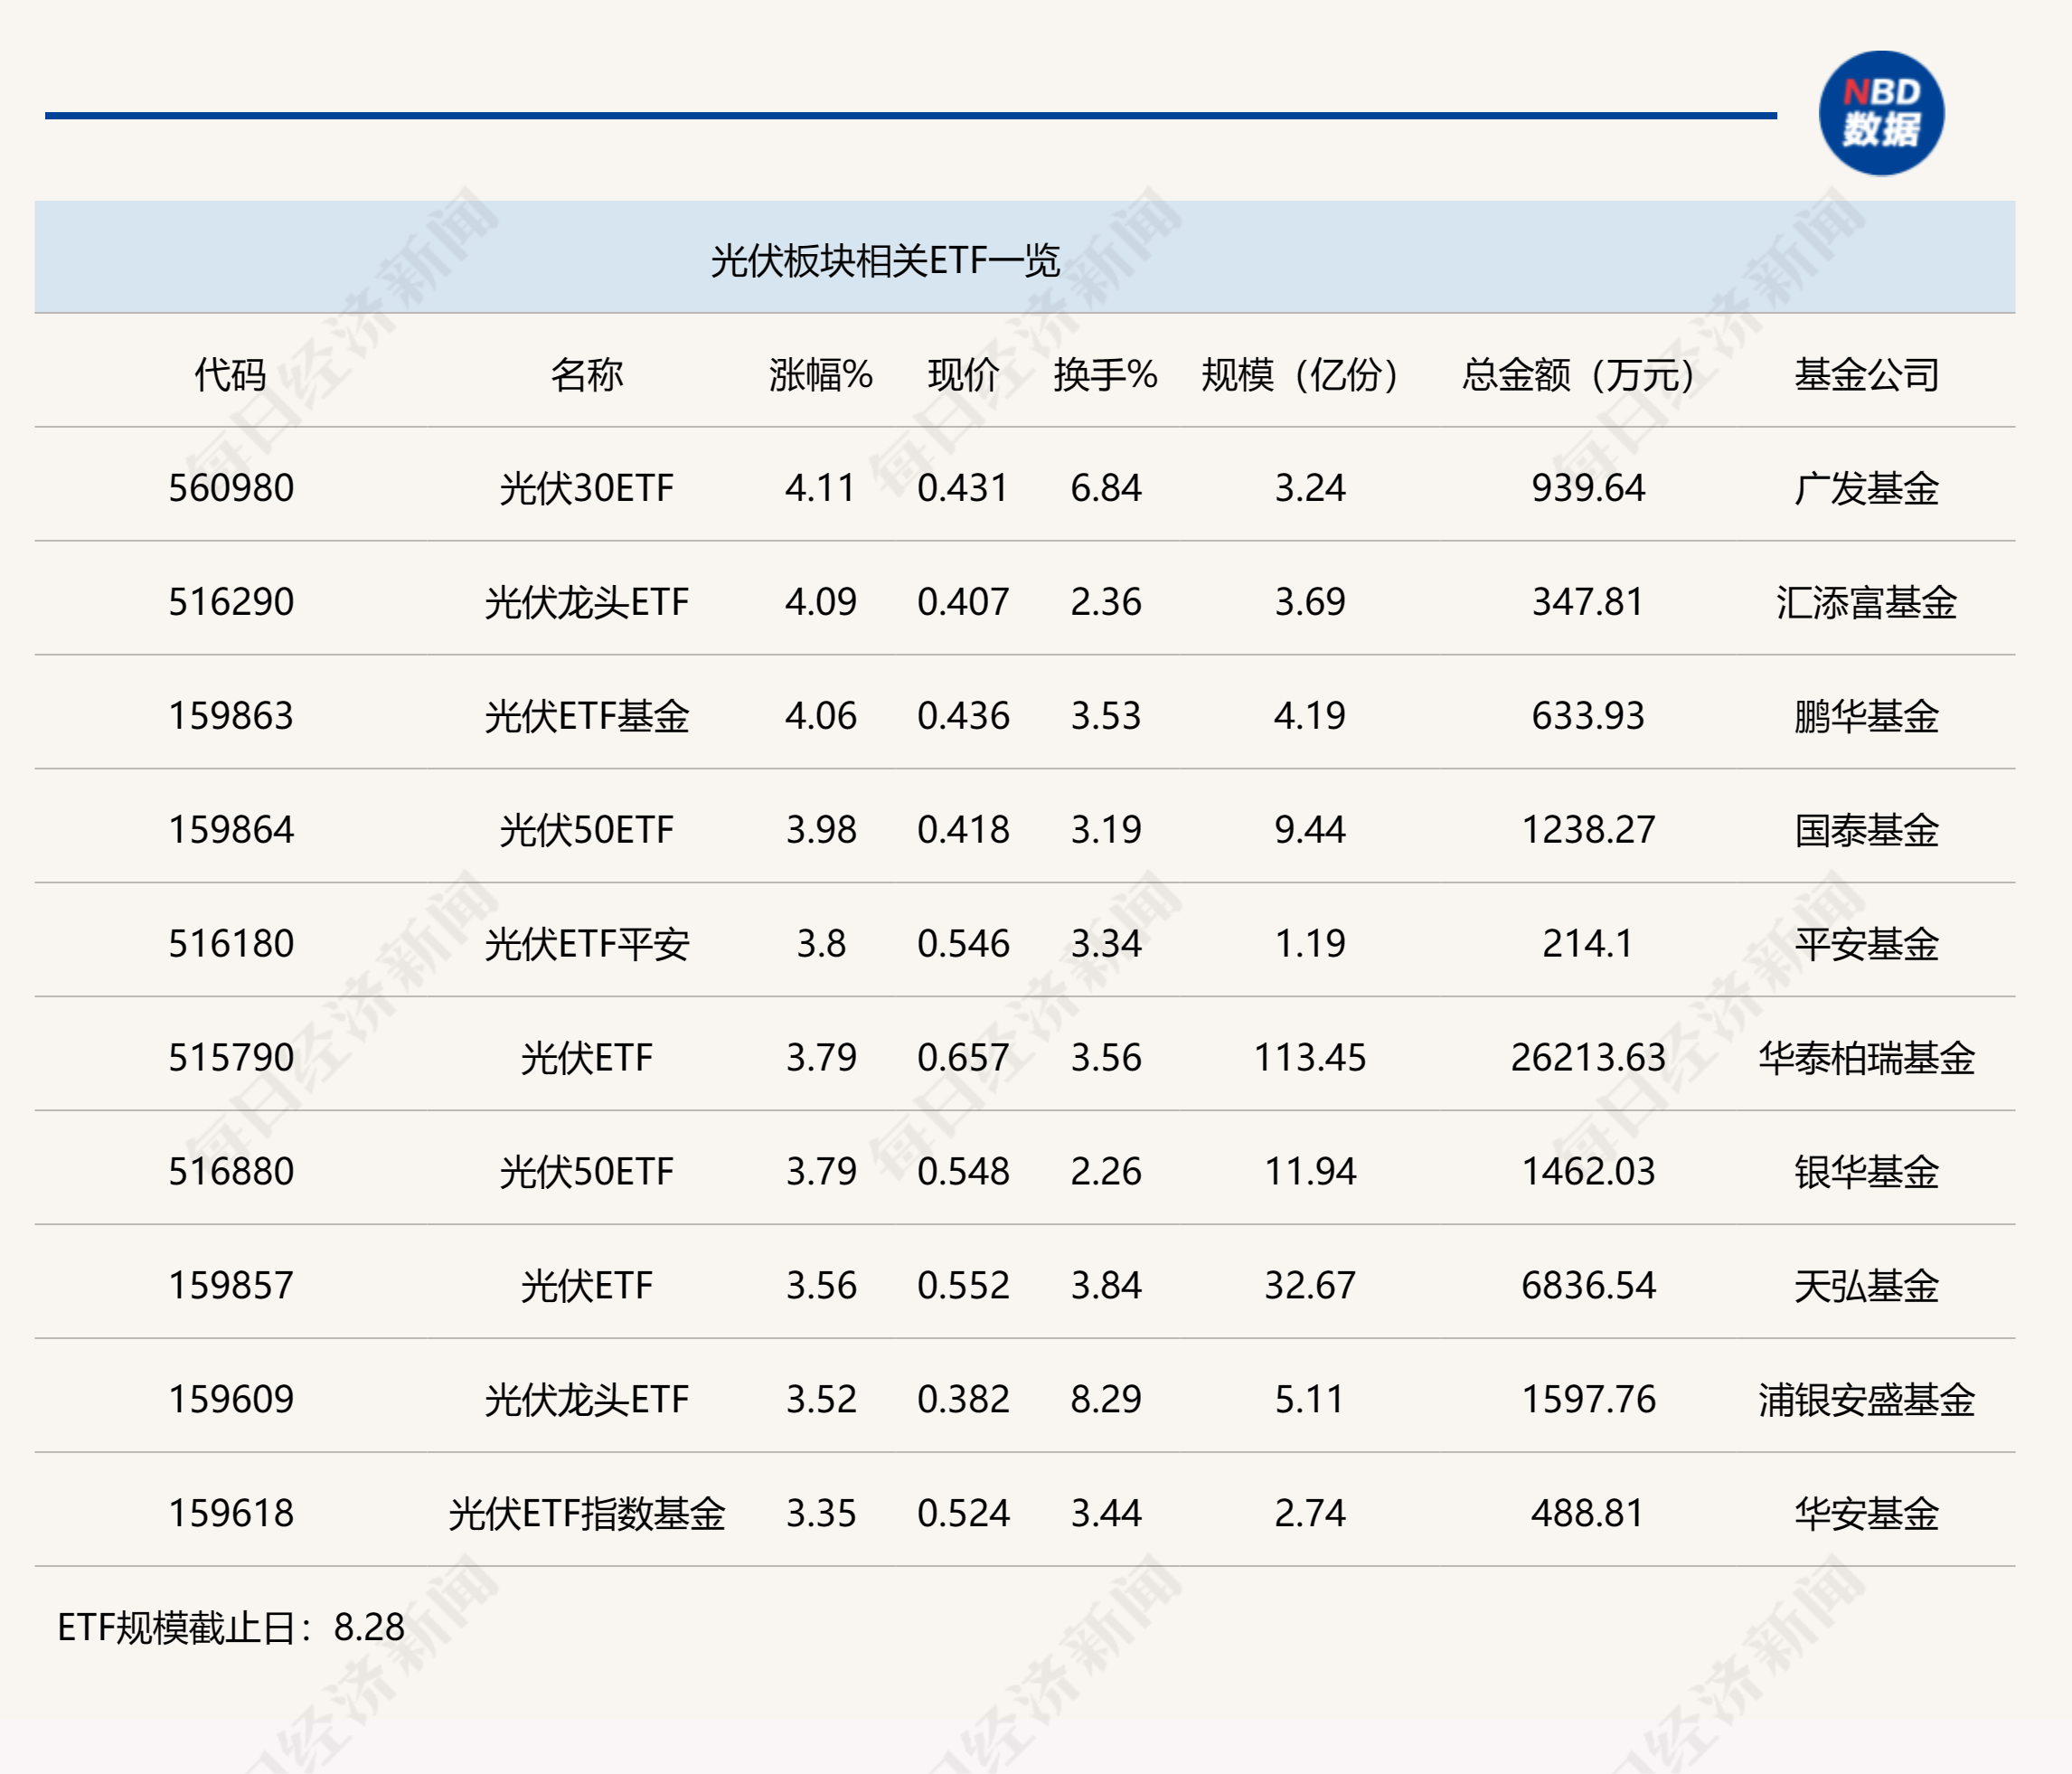
Task: Select fund code 560980
Action: (231, 488)
